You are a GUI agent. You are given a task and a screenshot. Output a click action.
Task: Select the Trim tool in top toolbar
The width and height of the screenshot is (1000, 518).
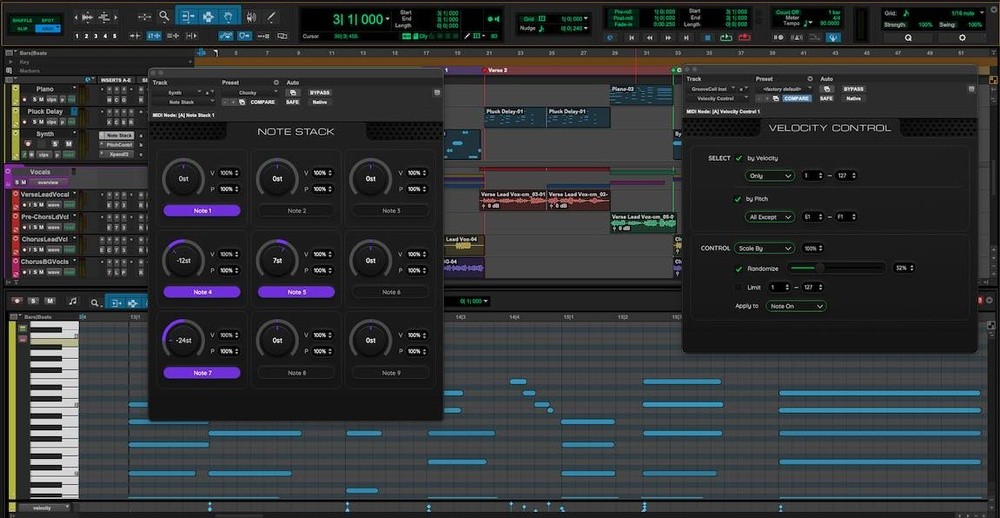click(187, 16)
